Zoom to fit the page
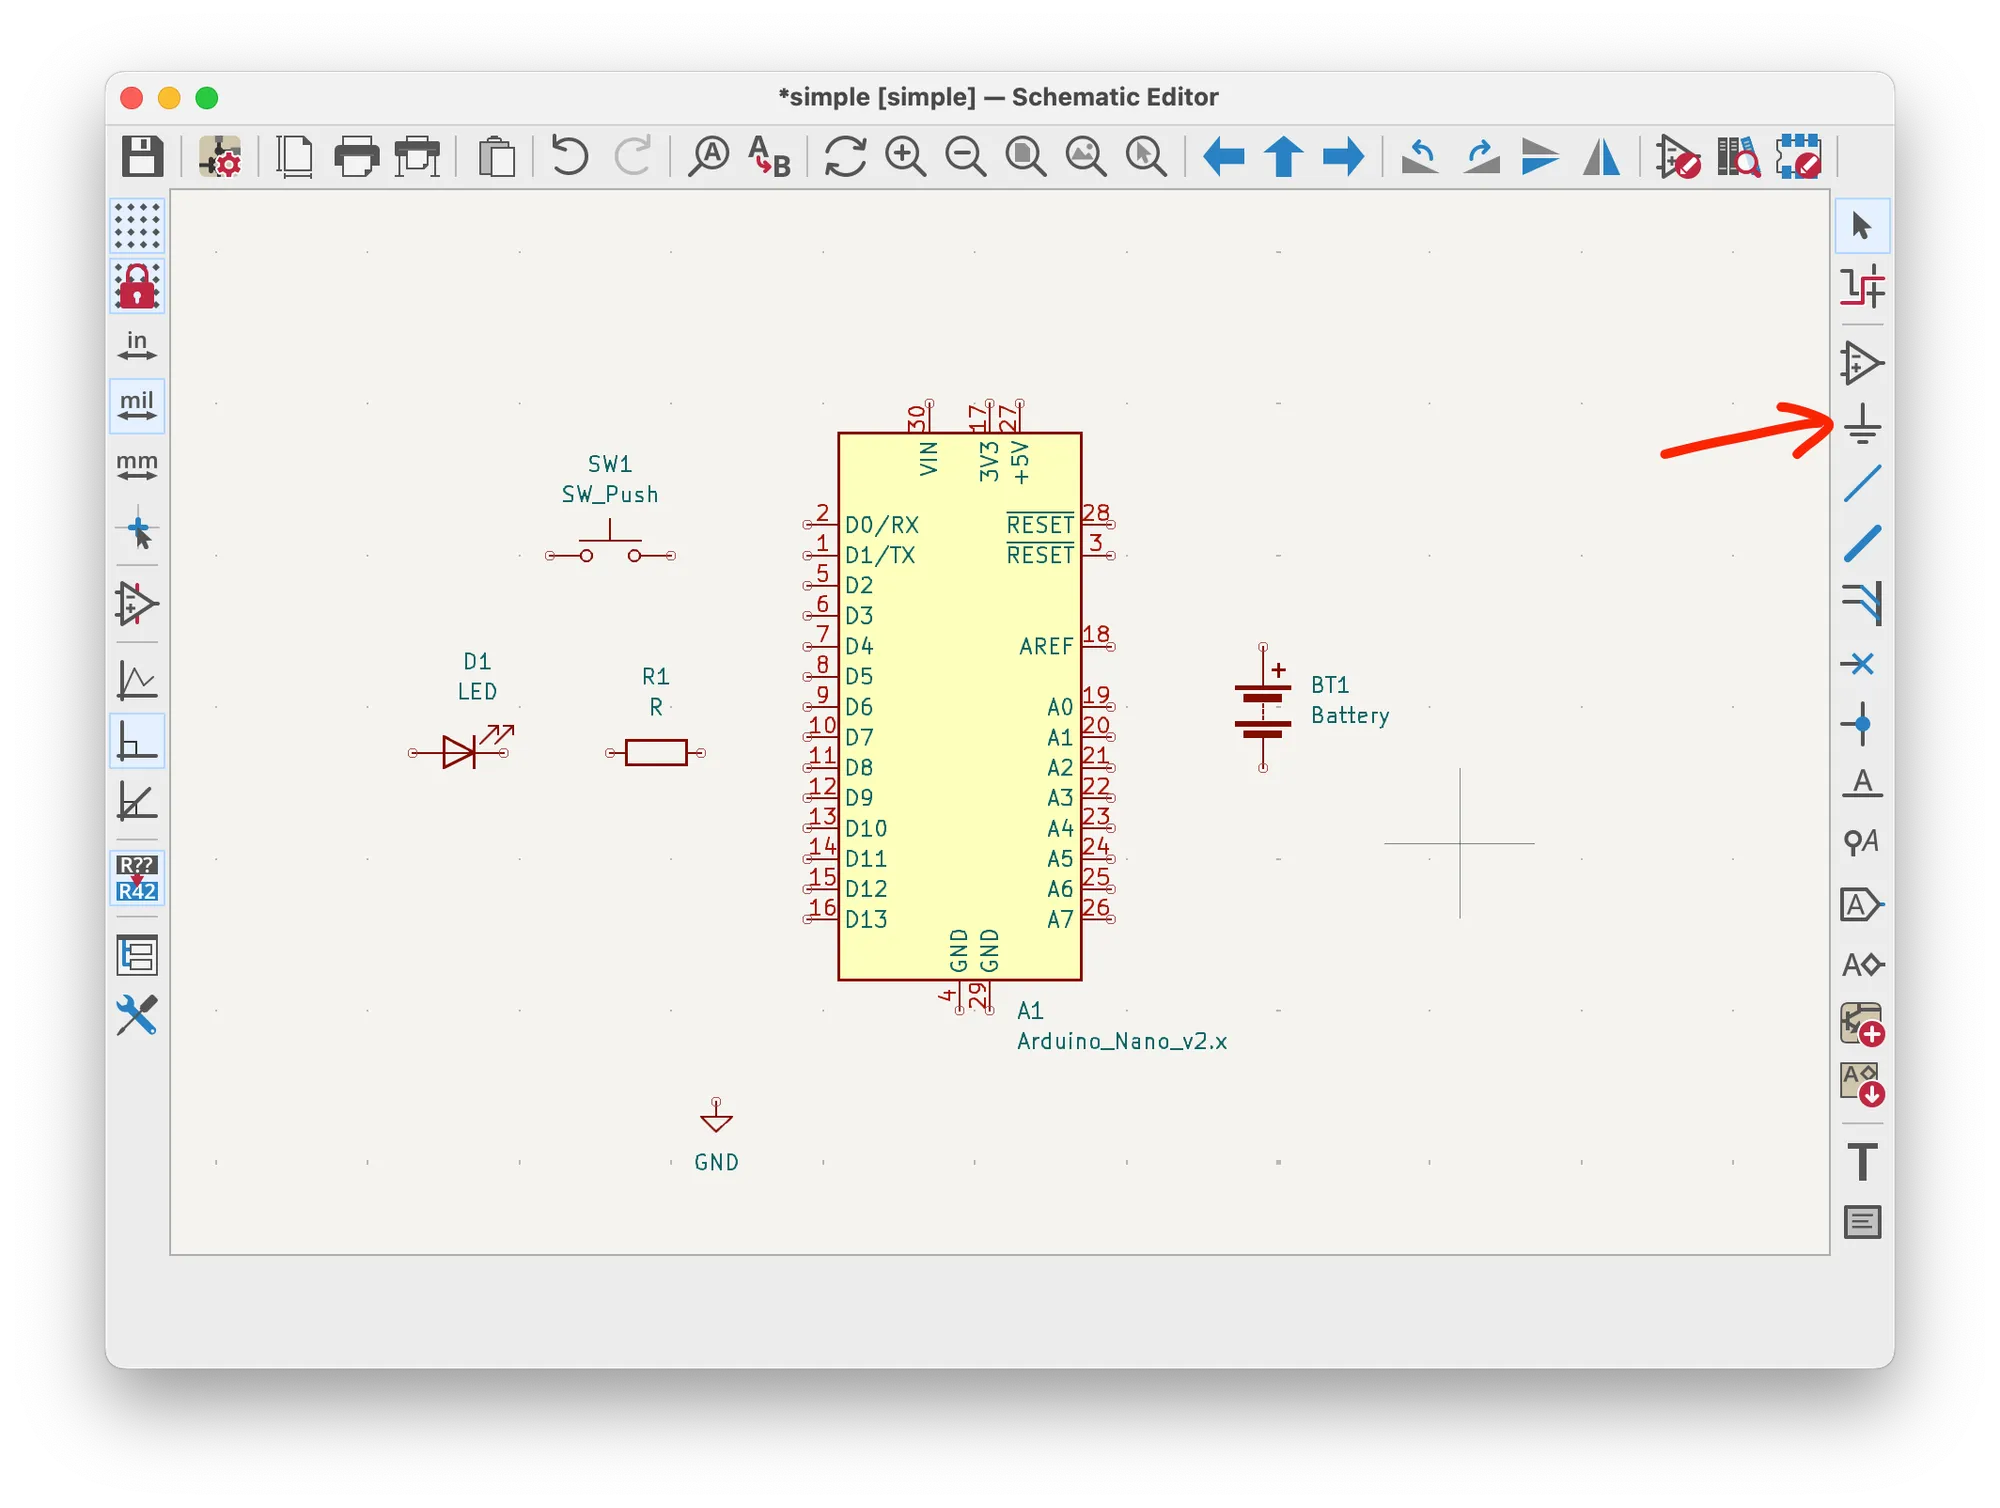Image resolution: width=2000 pixels, height=1508 pixels. point(1026,157)
